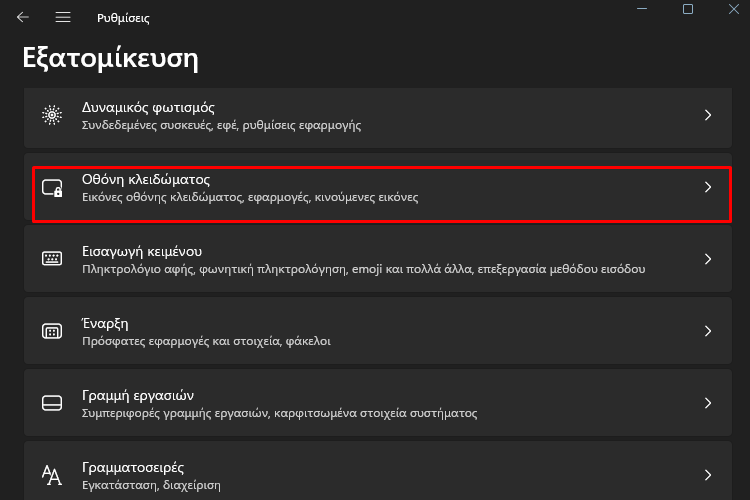Click the Έναρξη start menu icon

(52, 331)
